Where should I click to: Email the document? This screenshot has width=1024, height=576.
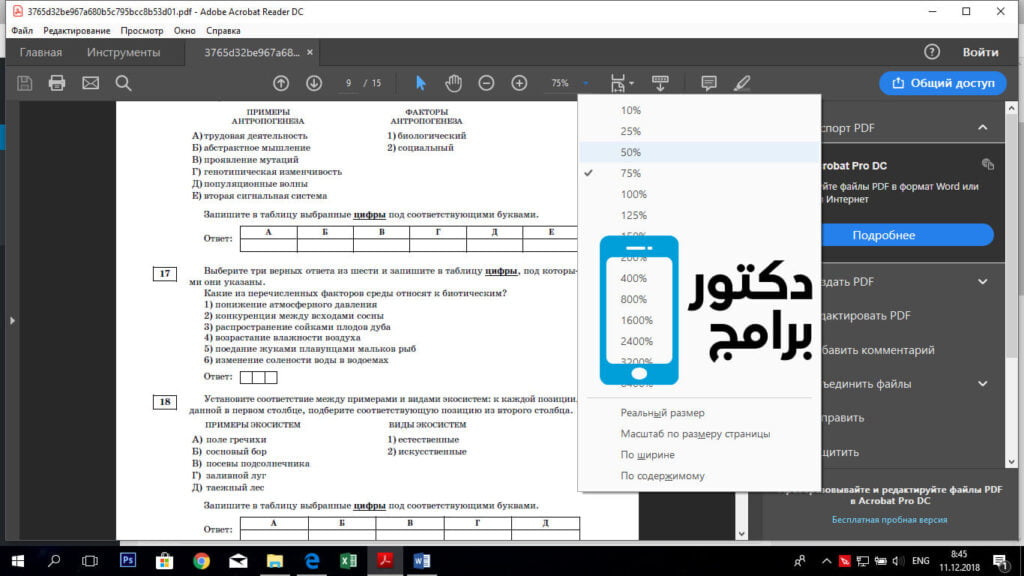click(x=90, y=83)
